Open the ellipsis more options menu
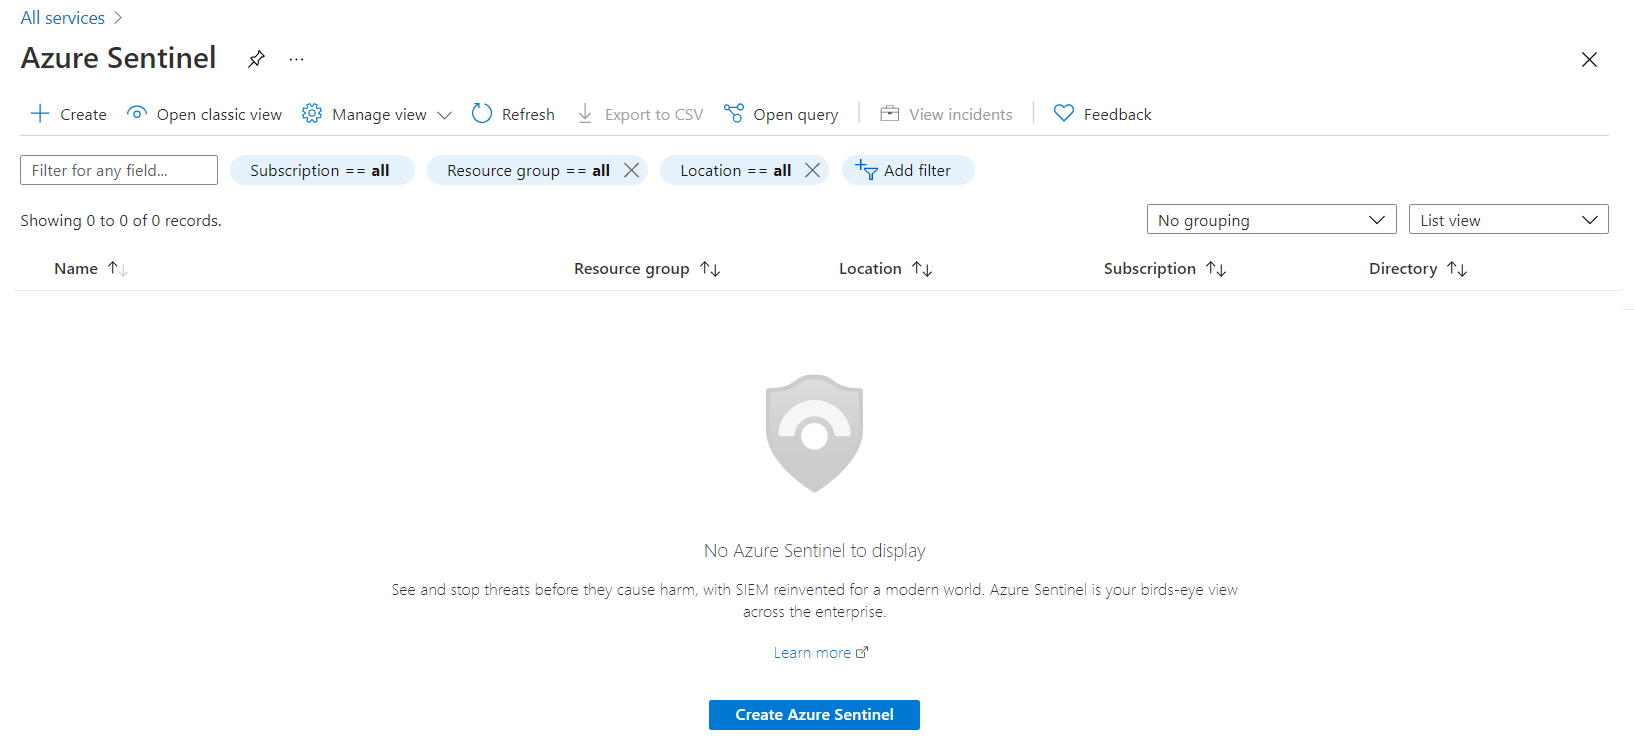Image resolution: width=1634 pixels, height=754 pixels. click(296, 59)
